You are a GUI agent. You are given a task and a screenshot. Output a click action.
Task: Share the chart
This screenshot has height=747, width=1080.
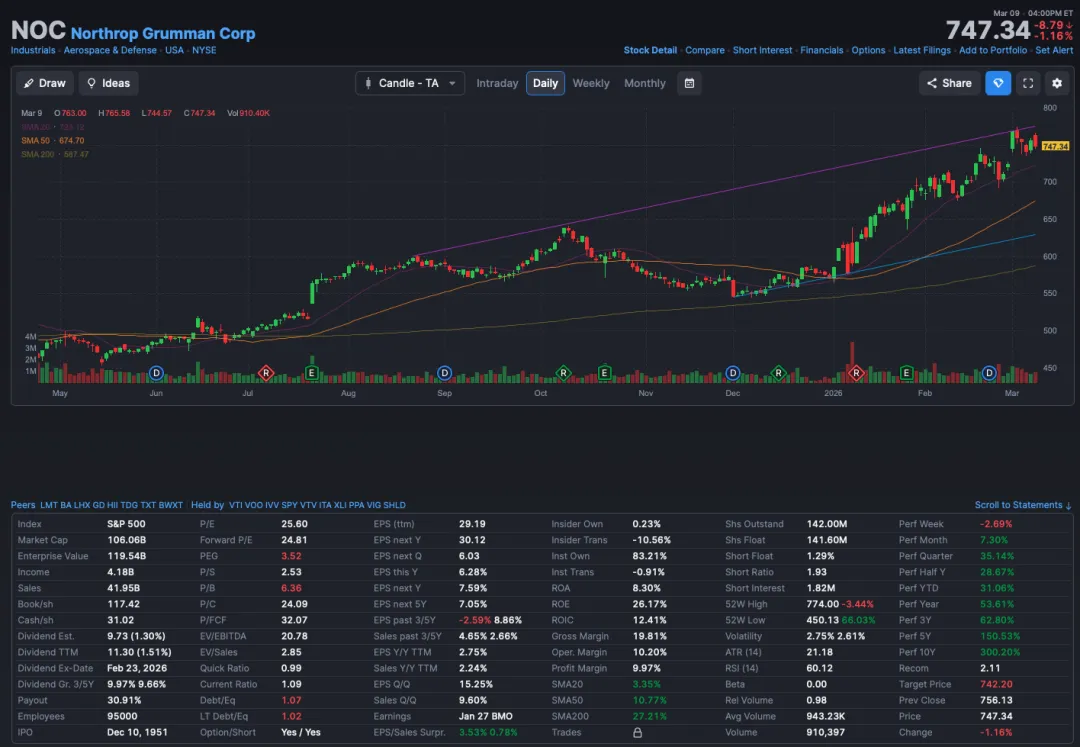(x=949, y=83)
